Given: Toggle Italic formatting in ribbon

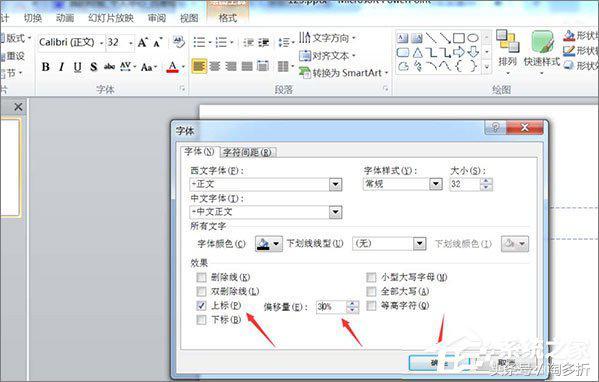Looking at the screenshot, I should point(61,67).
